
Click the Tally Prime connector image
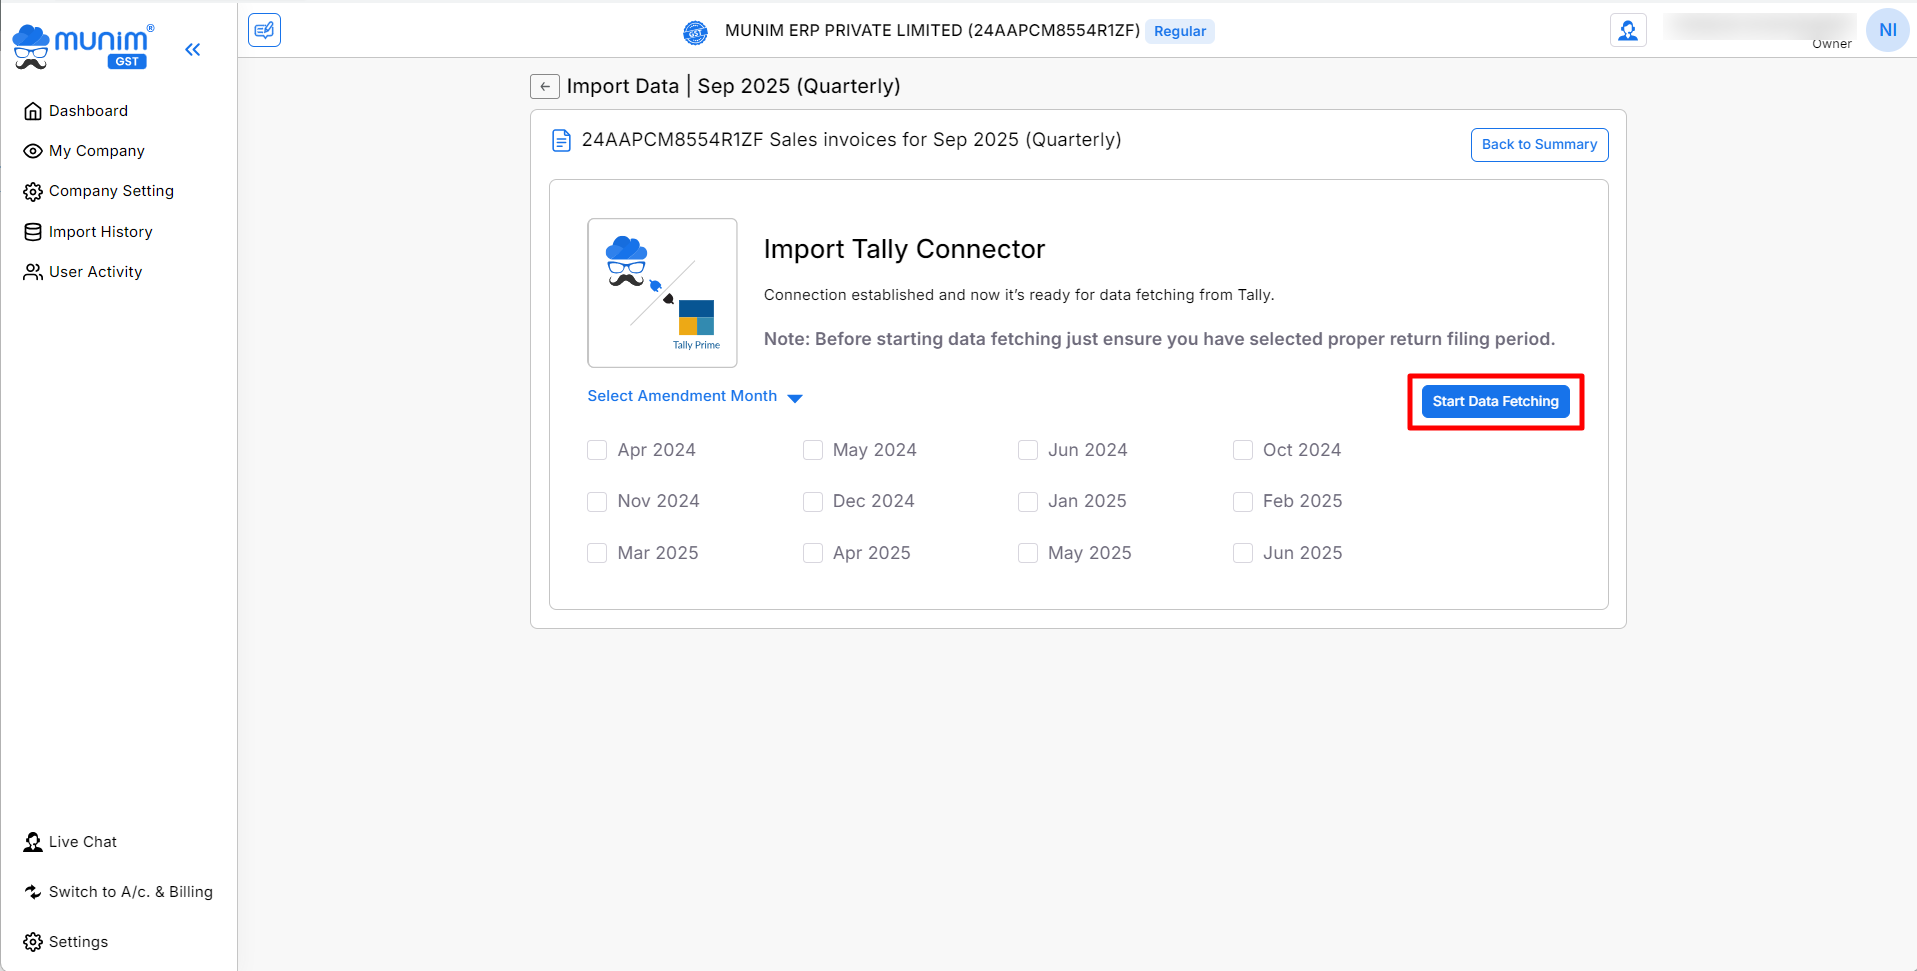(662, 293)
